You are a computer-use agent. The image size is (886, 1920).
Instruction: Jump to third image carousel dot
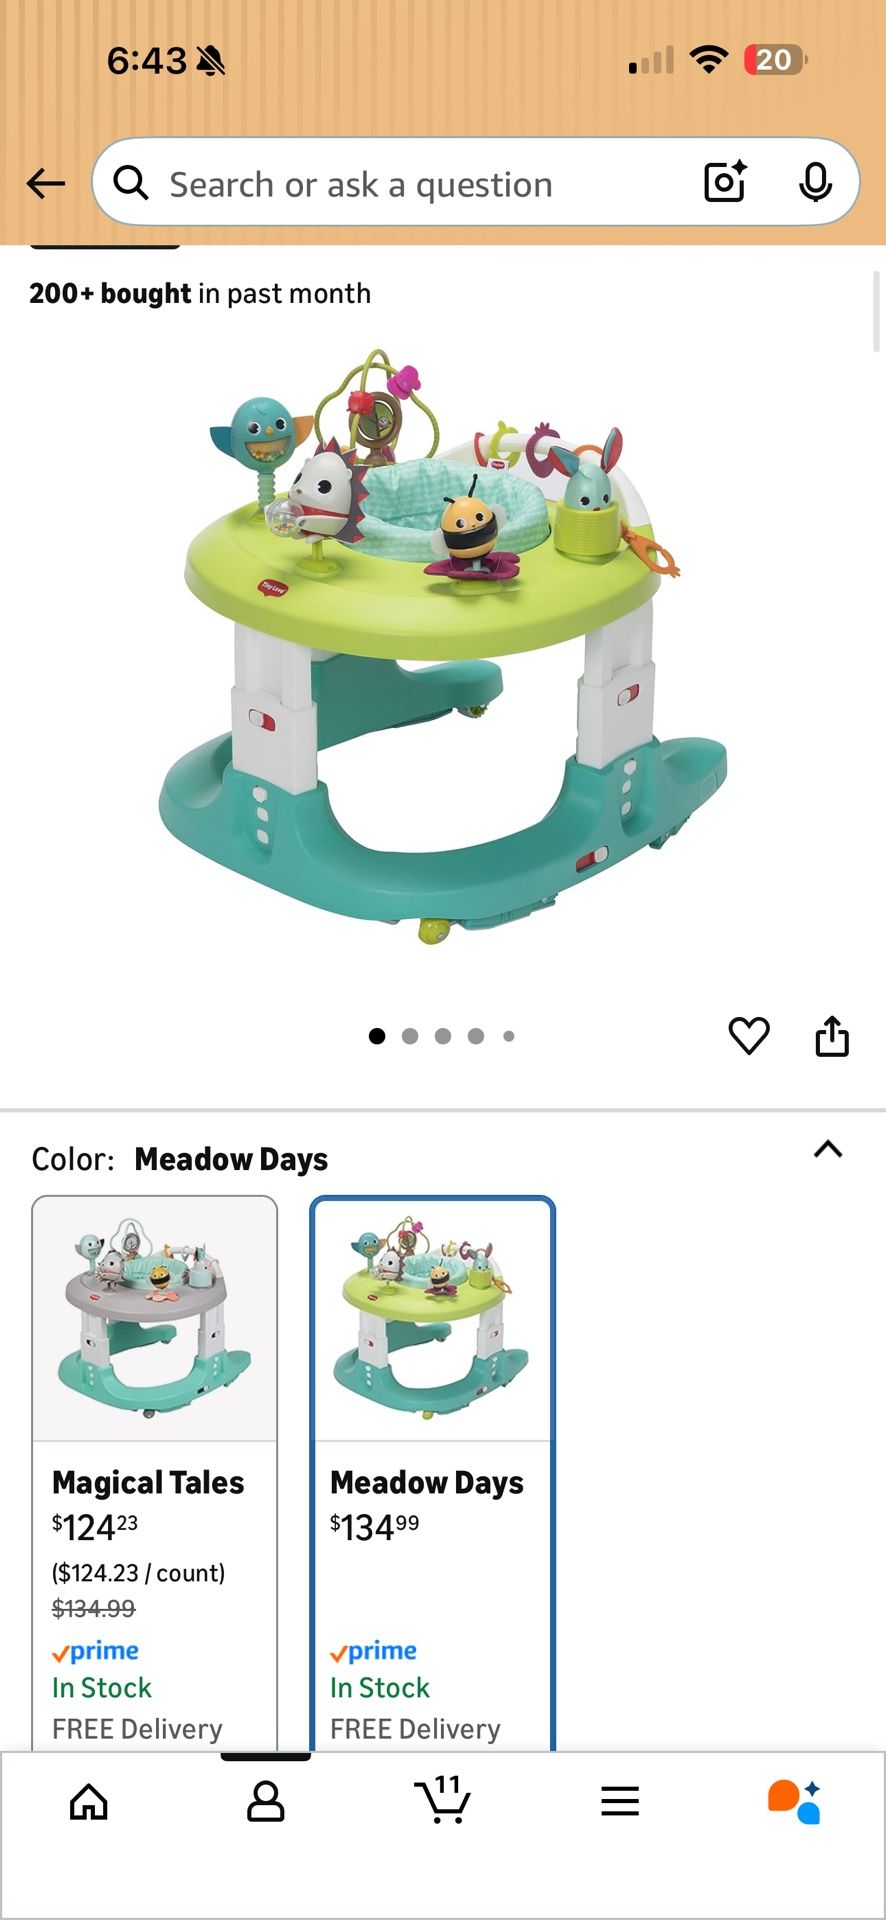[443, 1036]
